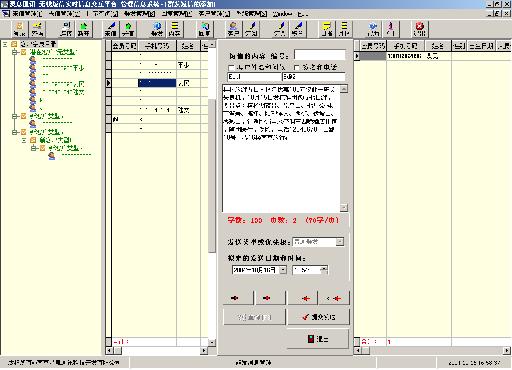Open the dropdown below the red character count

pos(340,242)
